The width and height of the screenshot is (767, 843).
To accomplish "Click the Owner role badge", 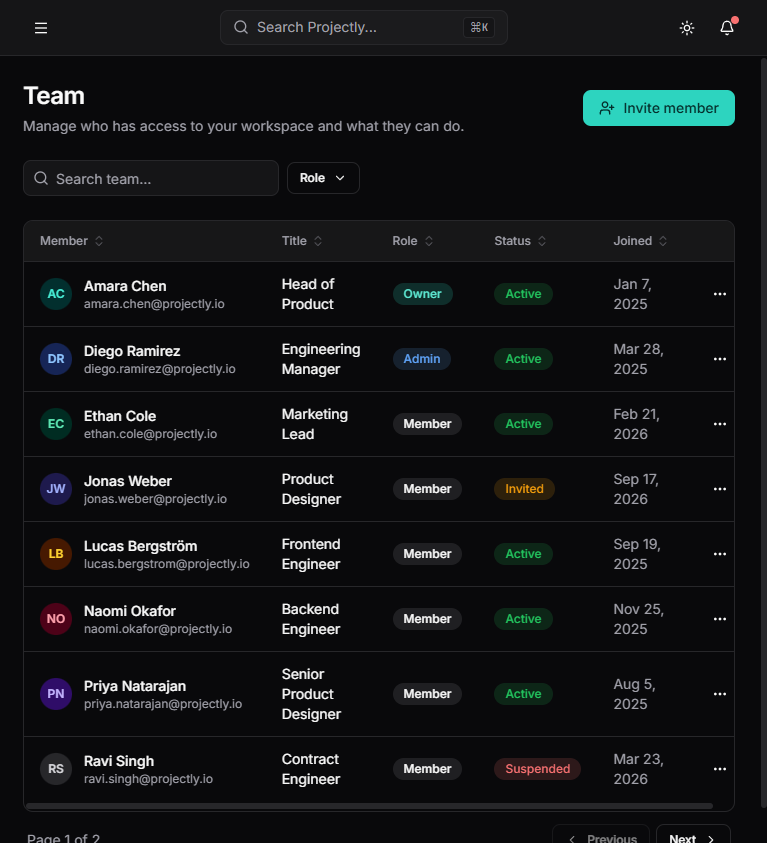I will coord(422,294).
